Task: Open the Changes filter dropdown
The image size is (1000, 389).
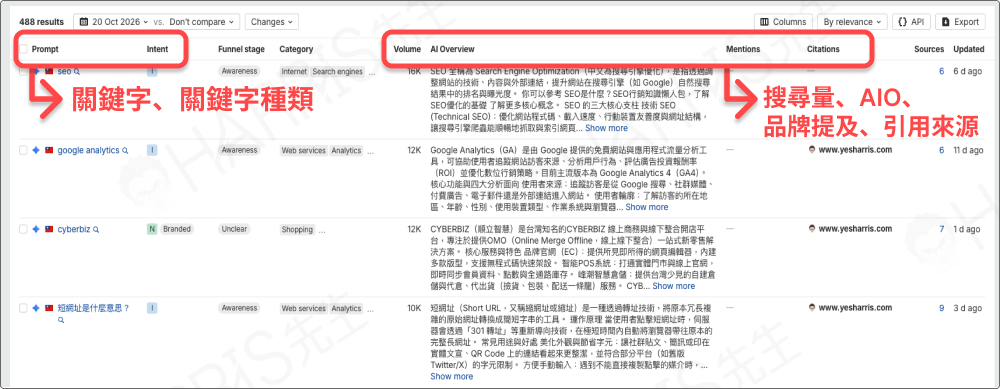Action: pos(272,22)
